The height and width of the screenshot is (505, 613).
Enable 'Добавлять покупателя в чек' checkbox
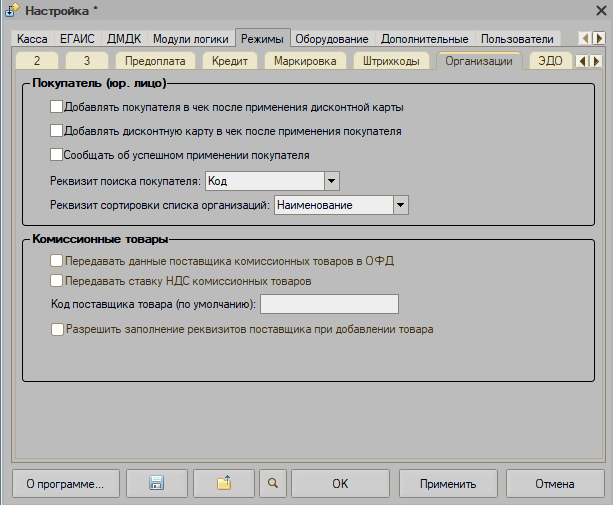pos(56,106)
